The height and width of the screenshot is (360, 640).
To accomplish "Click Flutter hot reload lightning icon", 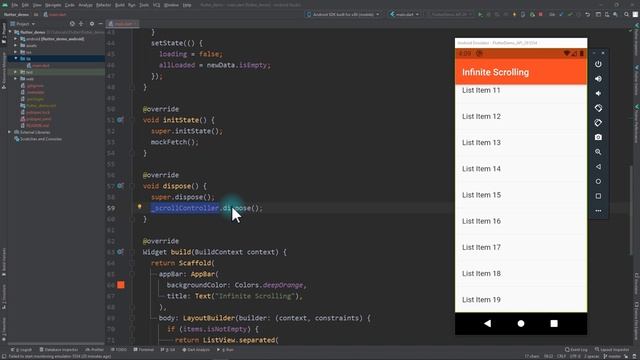I will [x=514, y=14].
